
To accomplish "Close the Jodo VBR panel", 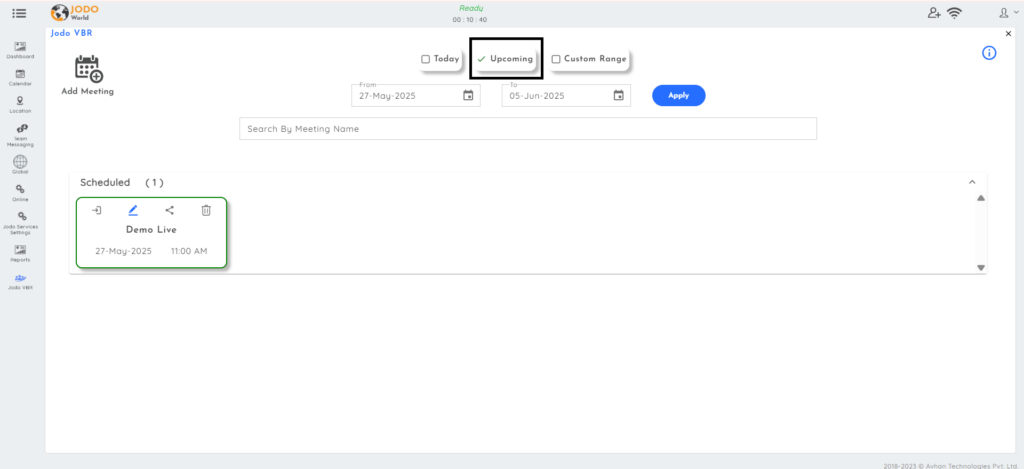I will pyautogui.click(x=1008, y=33).
